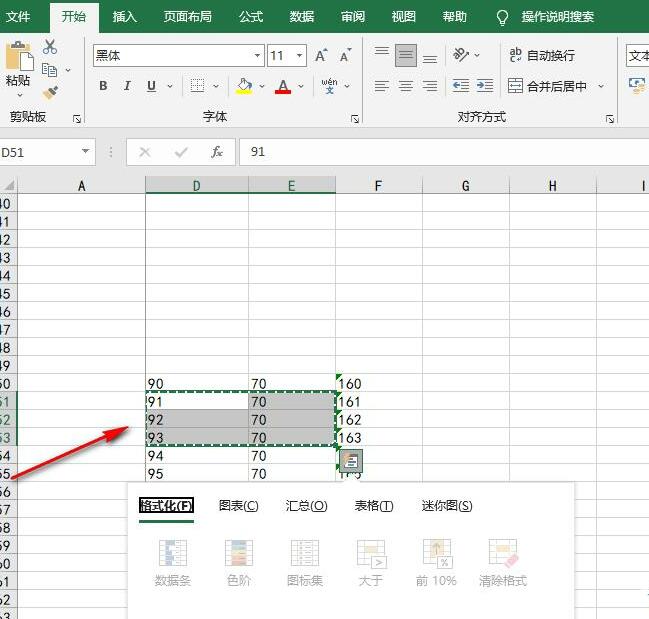Apply 色阶 color scale formatting
The image size is (649, 619).
(239, 563)
